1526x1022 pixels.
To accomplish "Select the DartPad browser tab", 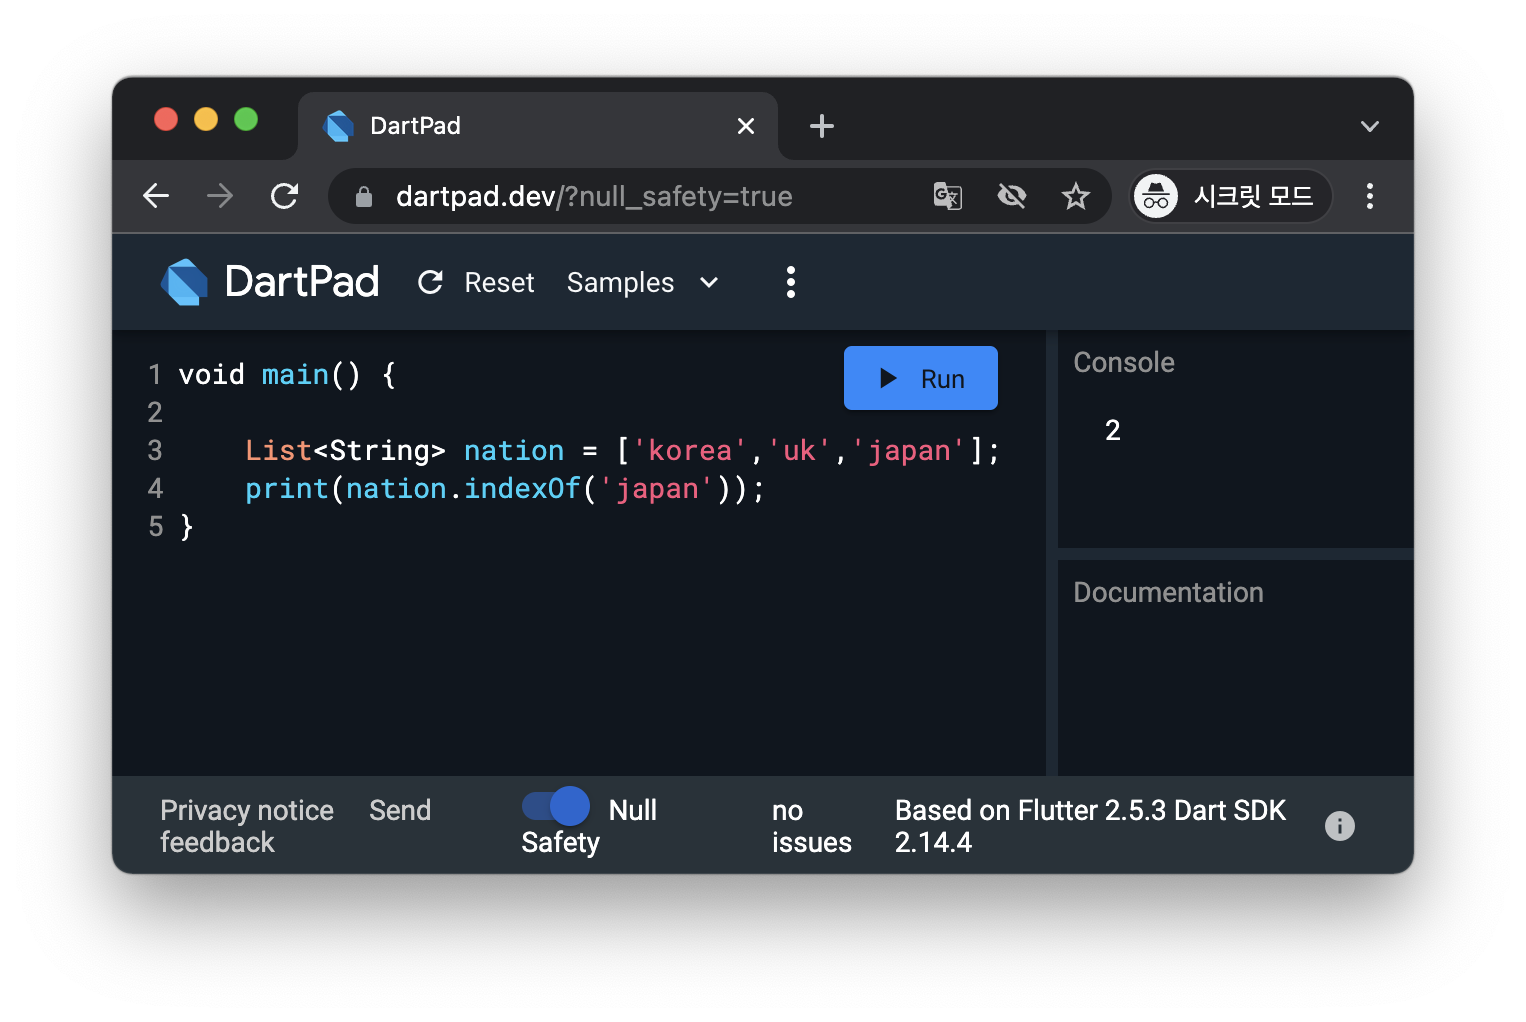I will pos(538,126).
